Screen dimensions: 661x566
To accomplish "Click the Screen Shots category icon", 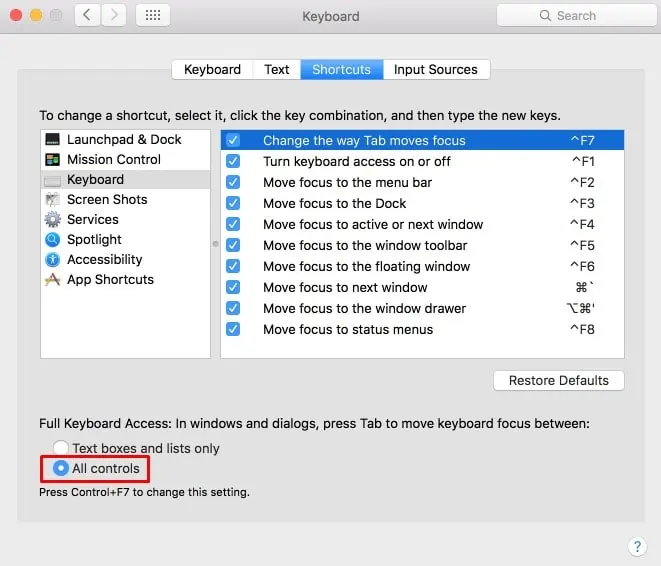I will (53, 200).
